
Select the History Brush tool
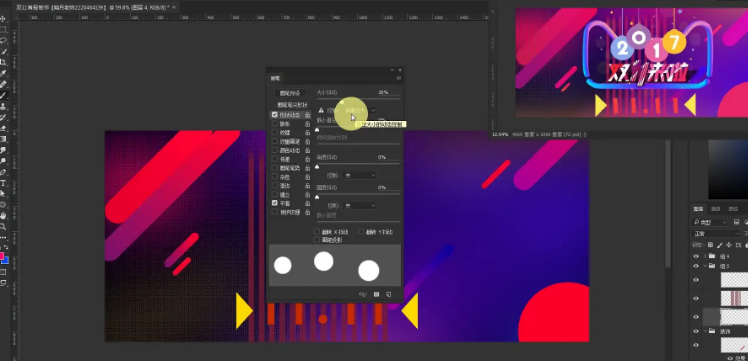coord(3,117)
